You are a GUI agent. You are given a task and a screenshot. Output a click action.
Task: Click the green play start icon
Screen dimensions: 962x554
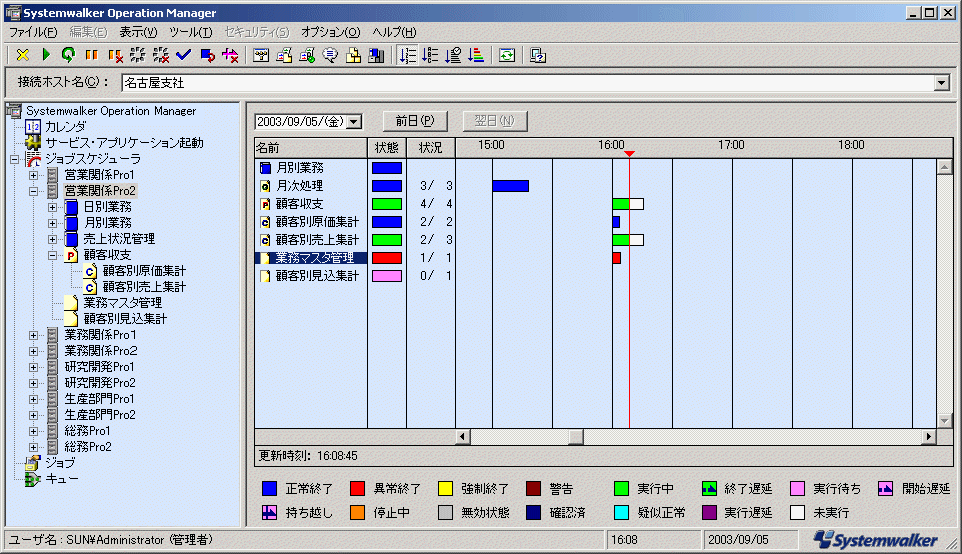click(46, 55)
